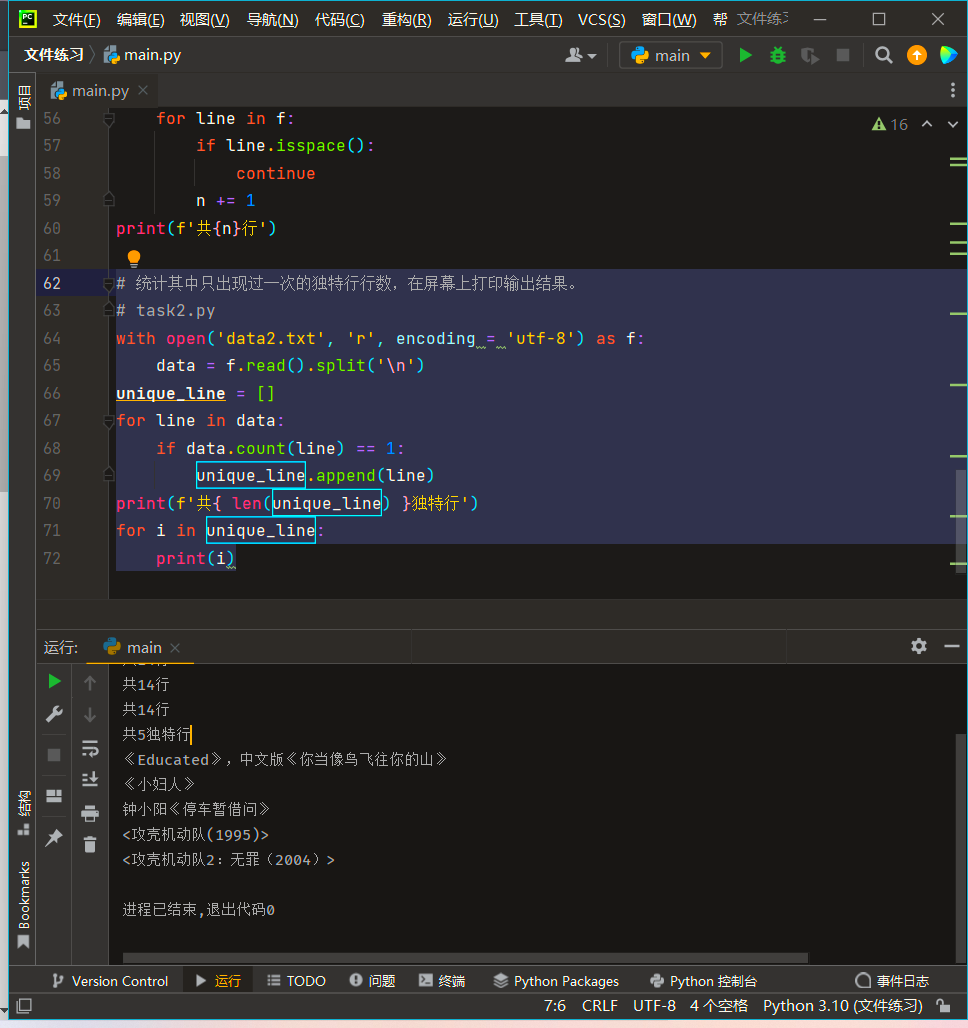Change UTF-8 file encoding in status bar
Viewport: 968px width, 1028px height.
[x=654, y=1006]
